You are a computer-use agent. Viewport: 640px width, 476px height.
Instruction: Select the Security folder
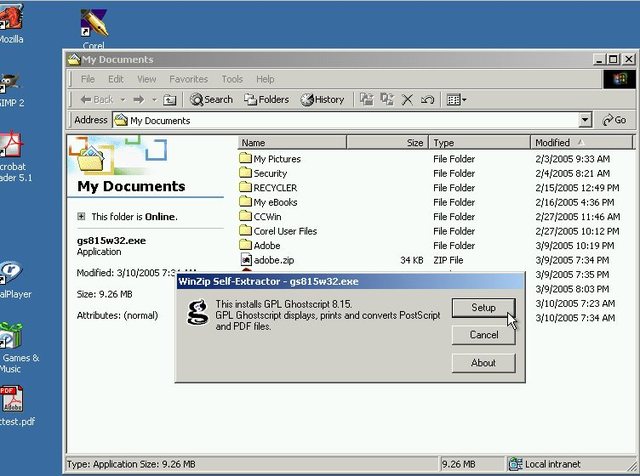(x=263, y=173)
